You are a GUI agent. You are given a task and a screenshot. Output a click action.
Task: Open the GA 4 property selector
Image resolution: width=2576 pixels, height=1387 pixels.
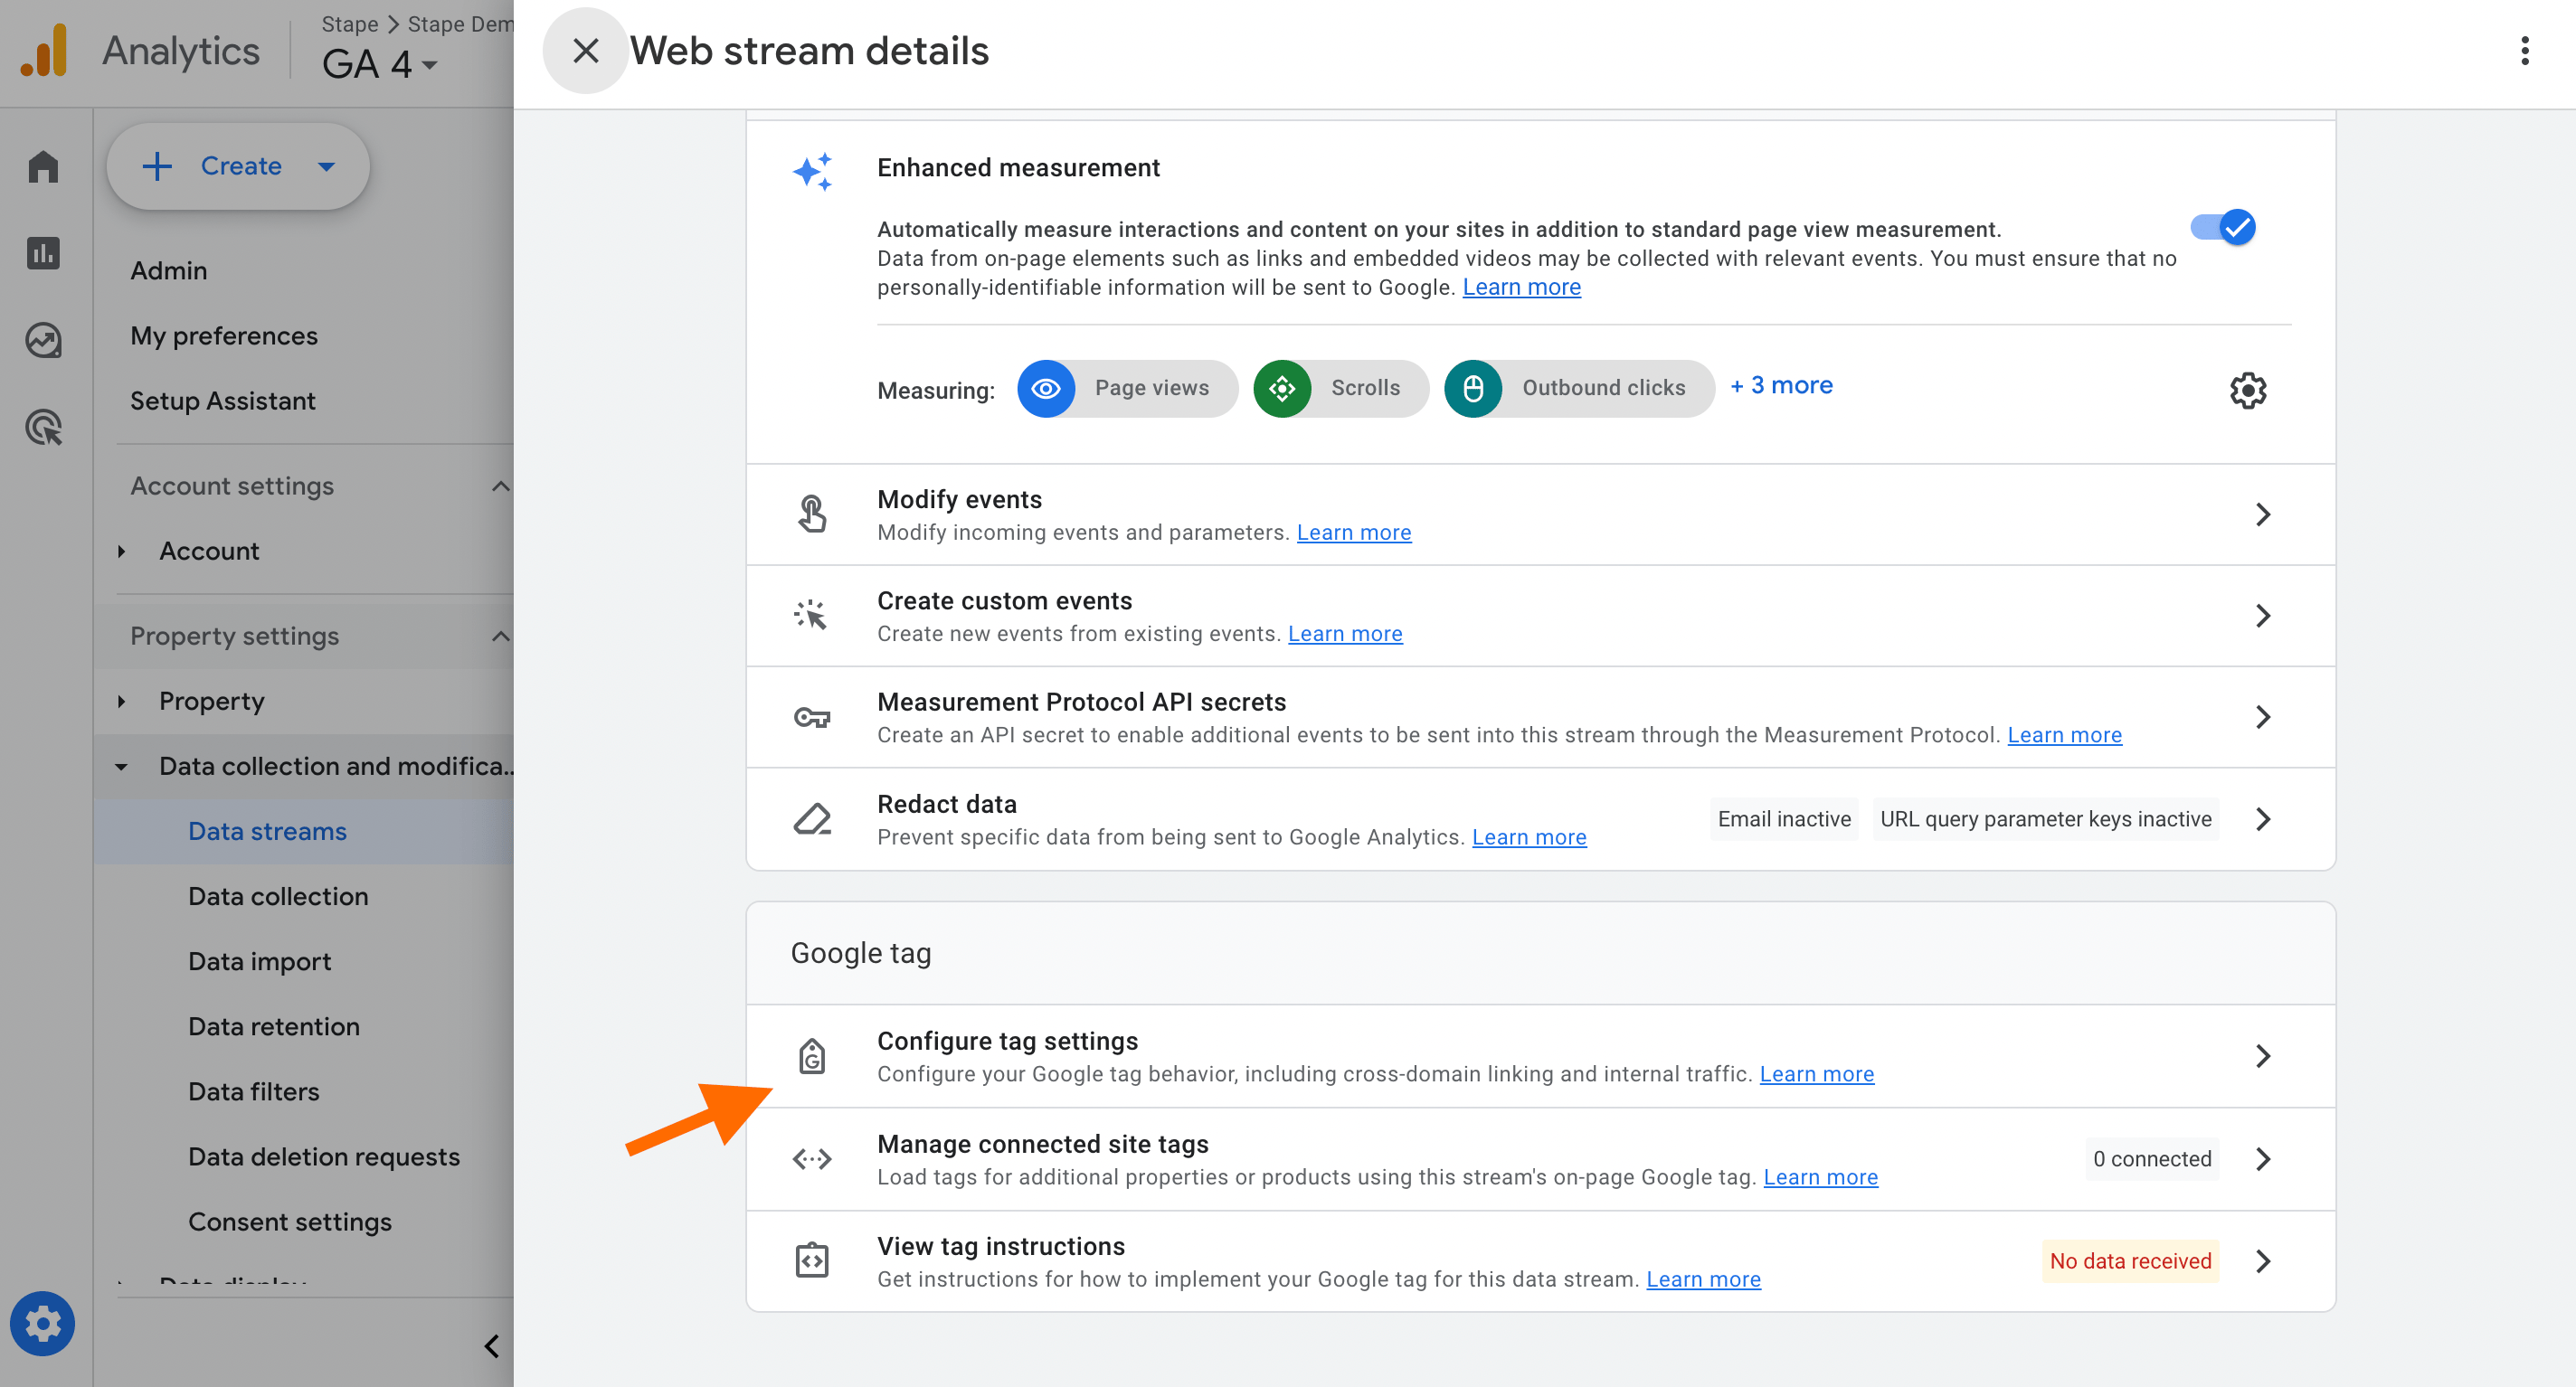coord(379,64)
